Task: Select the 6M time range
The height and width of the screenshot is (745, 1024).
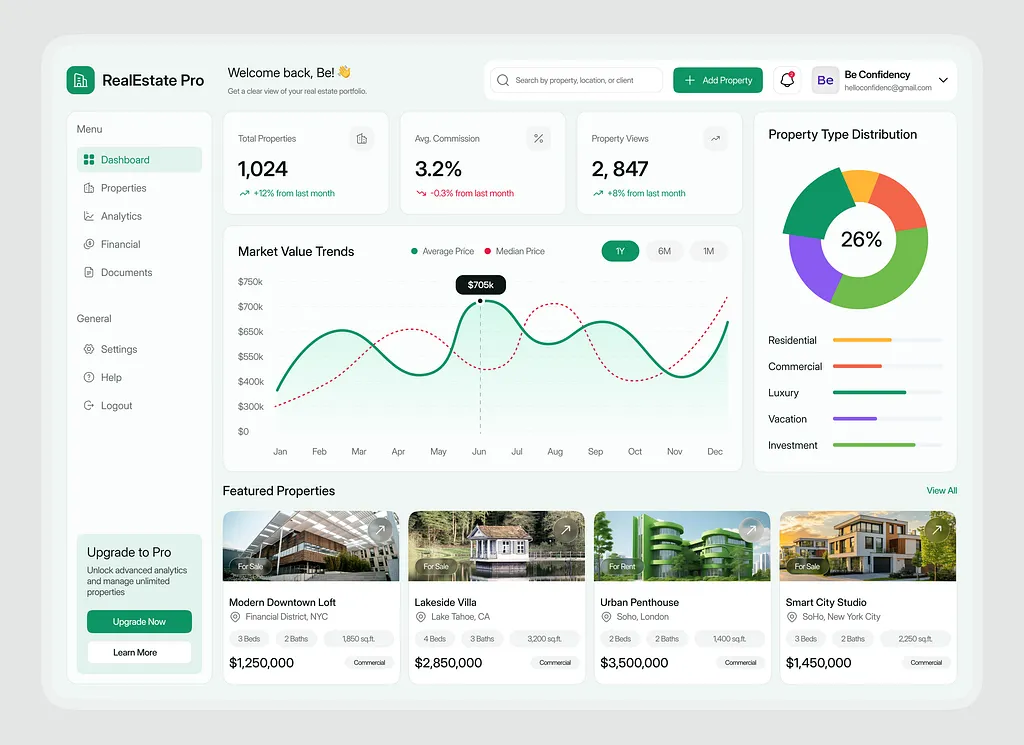Action: (x=664, y=251)
